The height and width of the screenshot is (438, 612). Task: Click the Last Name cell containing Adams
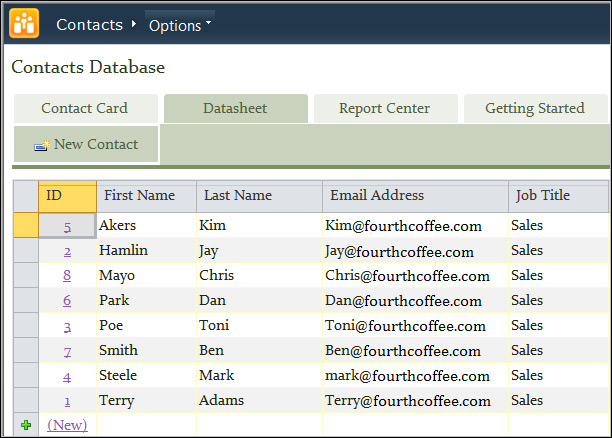point(258,400)
